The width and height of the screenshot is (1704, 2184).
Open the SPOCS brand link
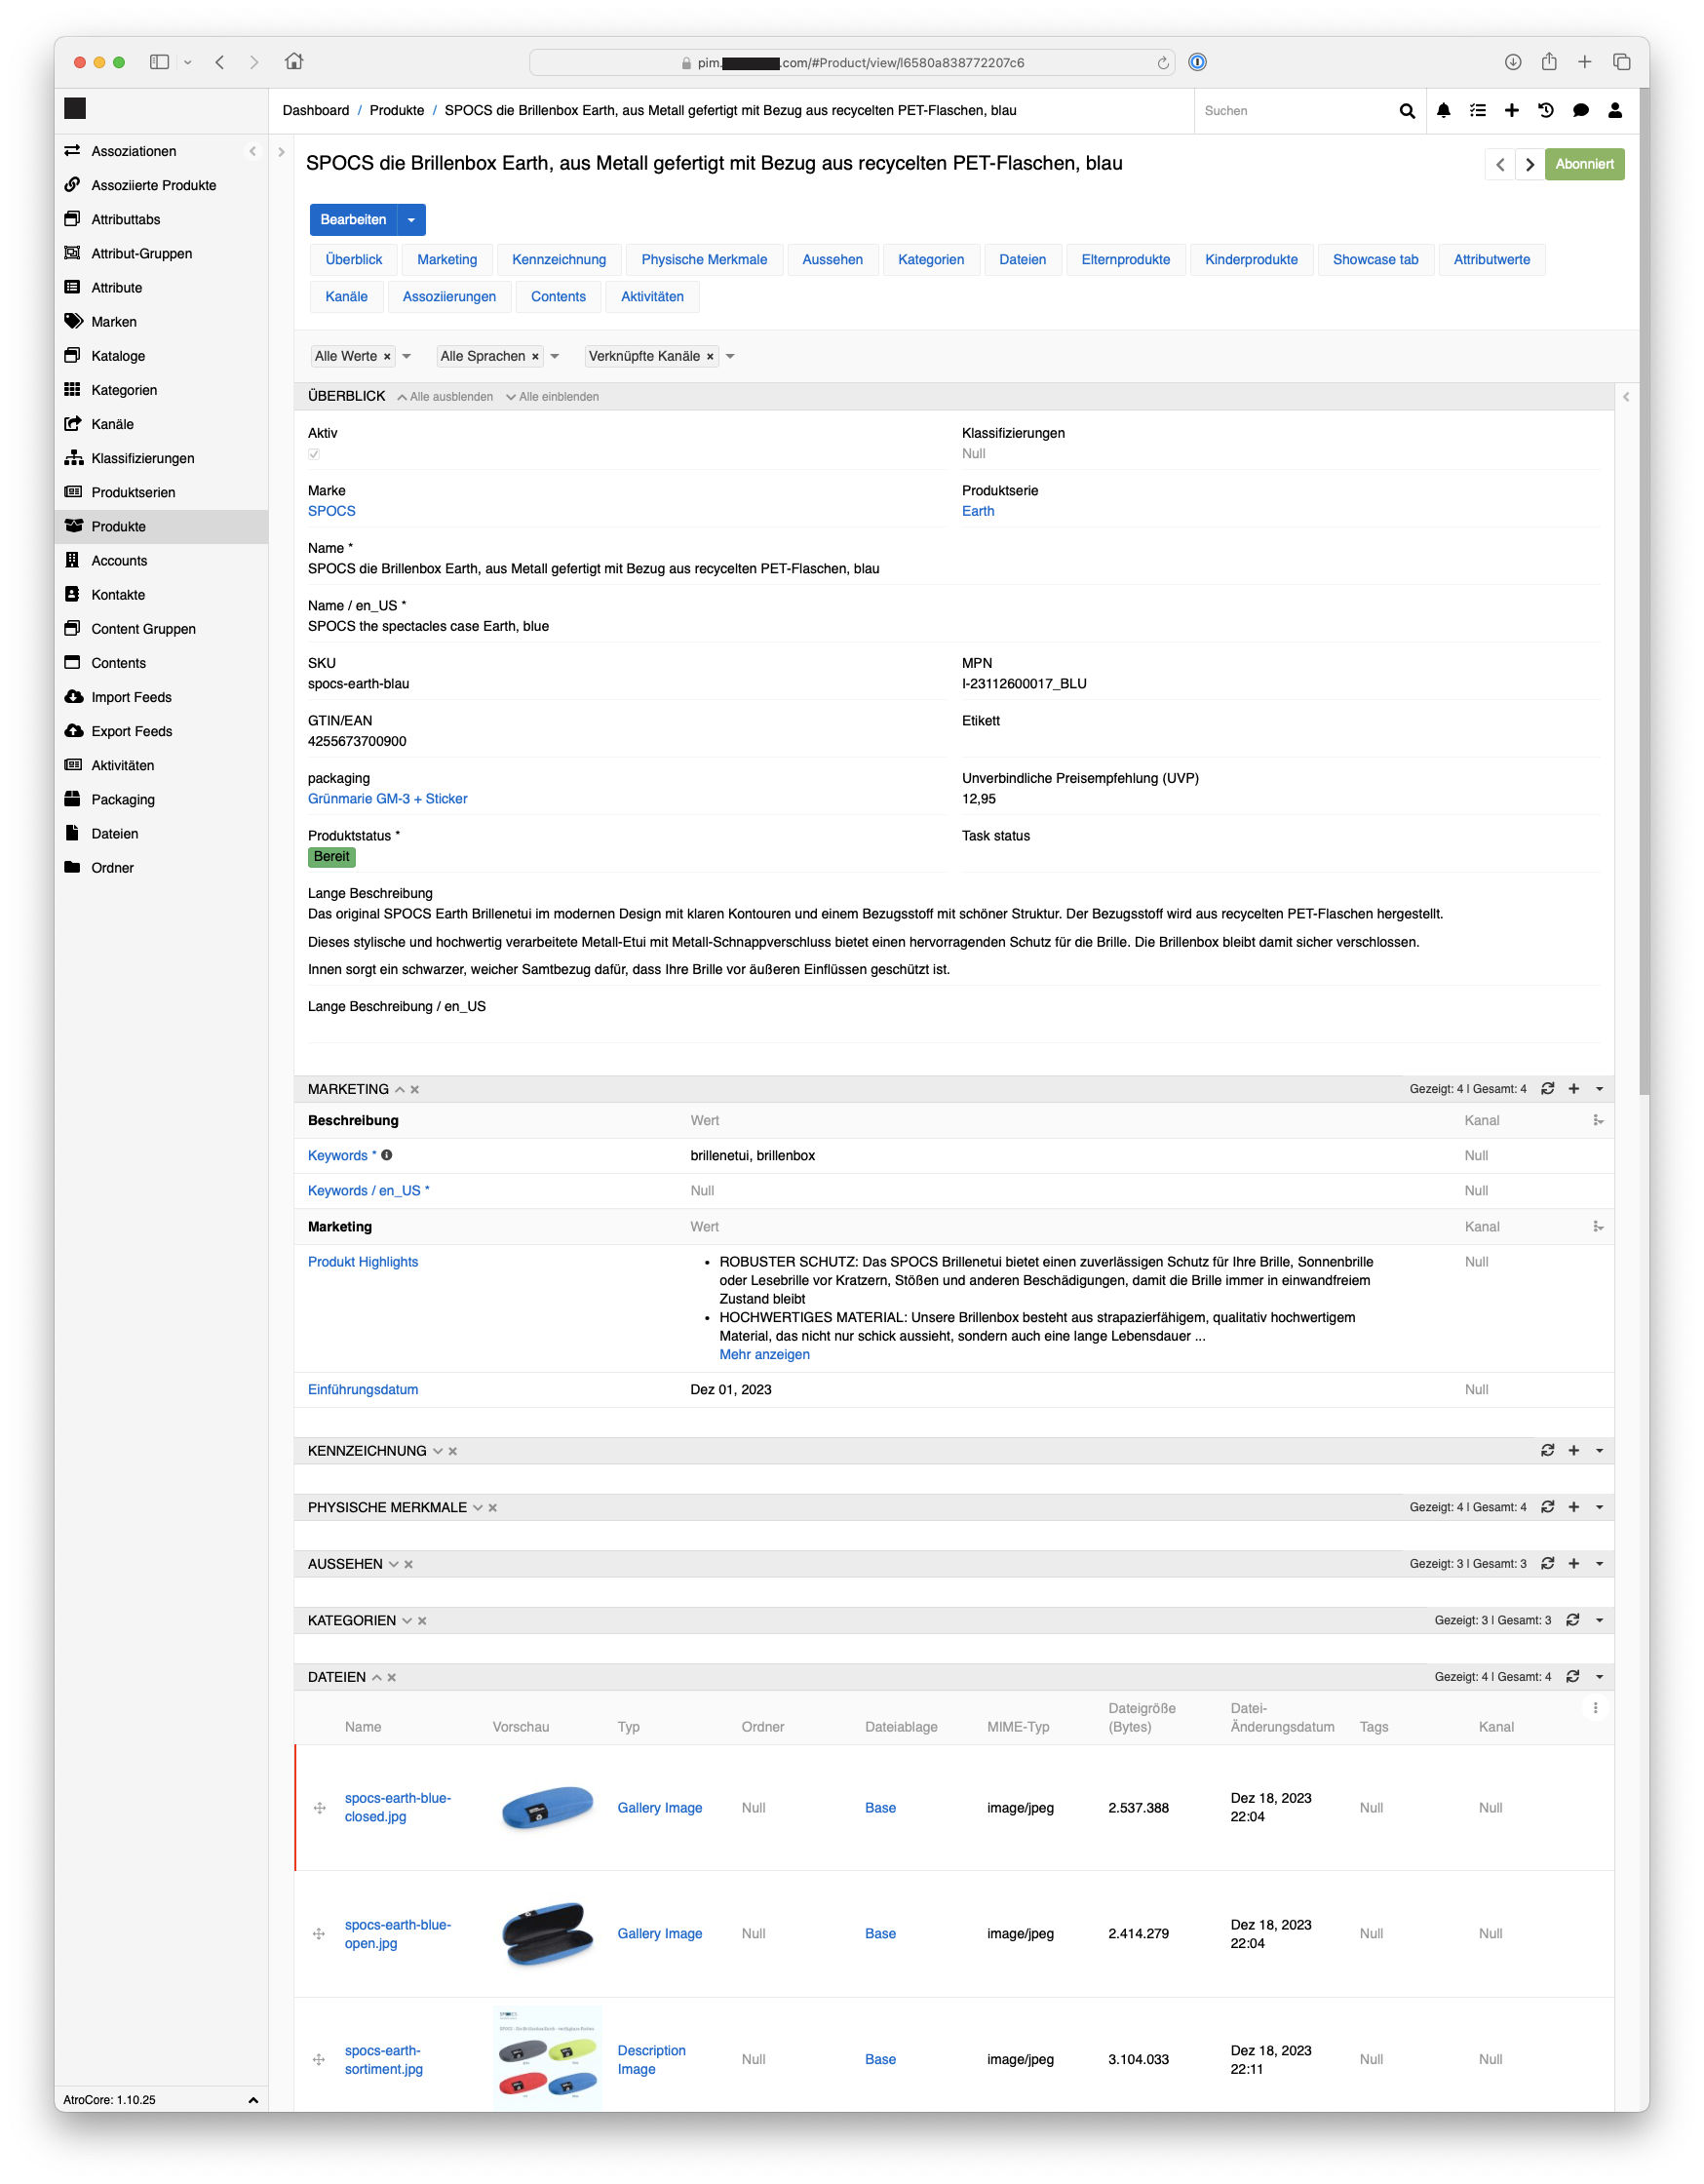coord(332,511)
